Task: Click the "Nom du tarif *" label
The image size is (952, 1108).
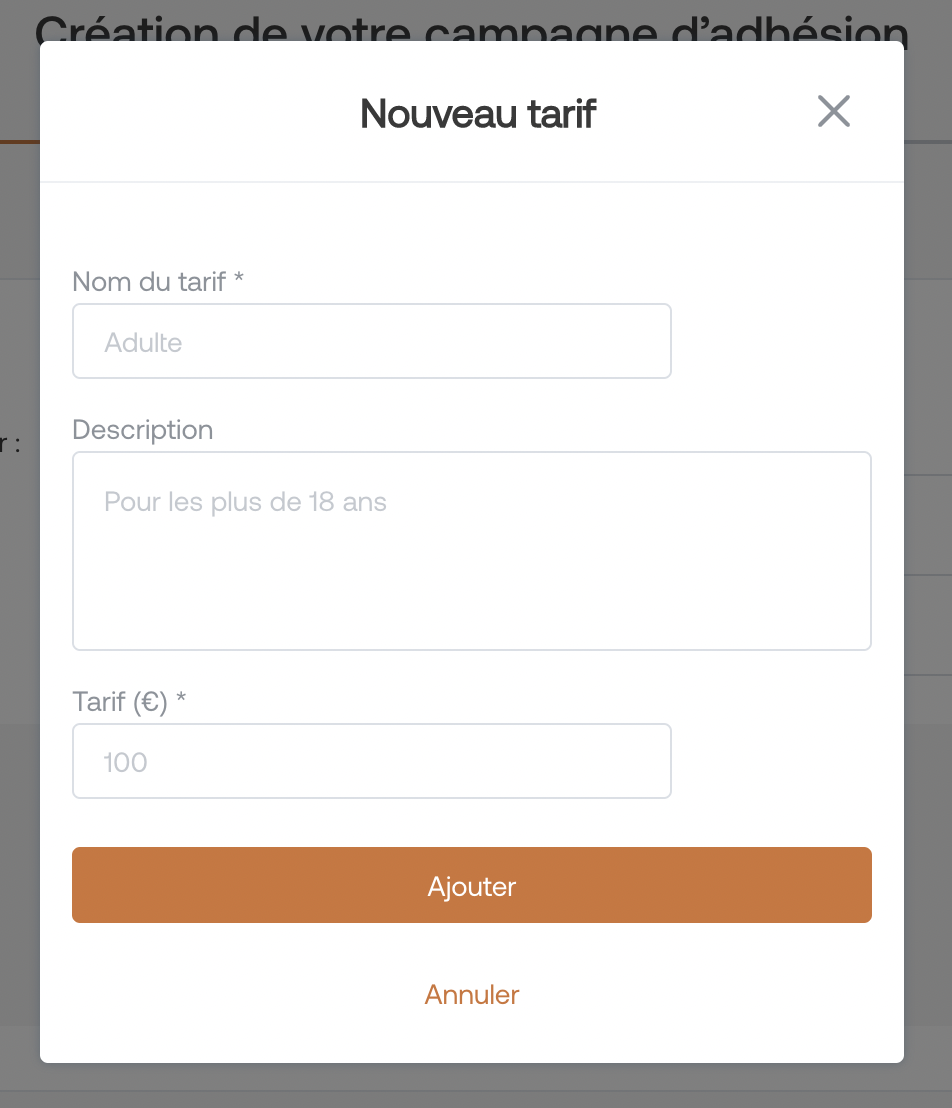Action: [x=150, y=282]
